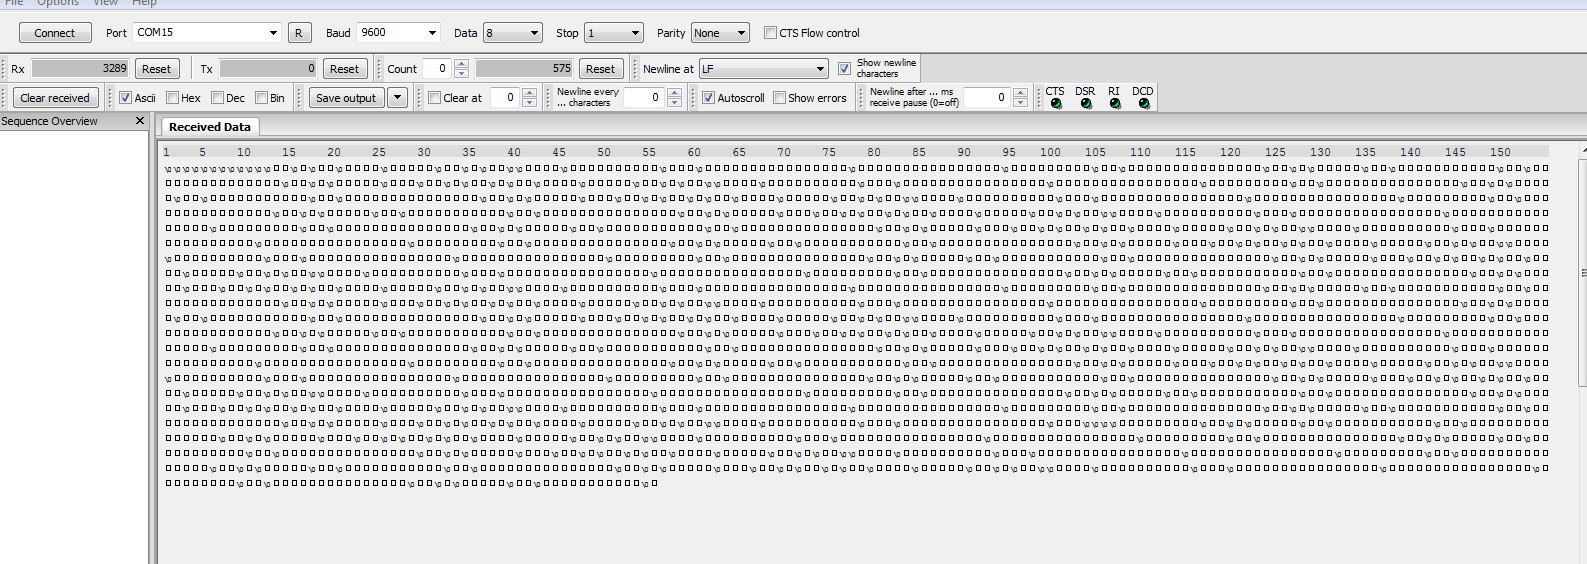This screenshot has width=1587, height=564.
Task: Reset the Rx counter
Action: pos(156,69)
